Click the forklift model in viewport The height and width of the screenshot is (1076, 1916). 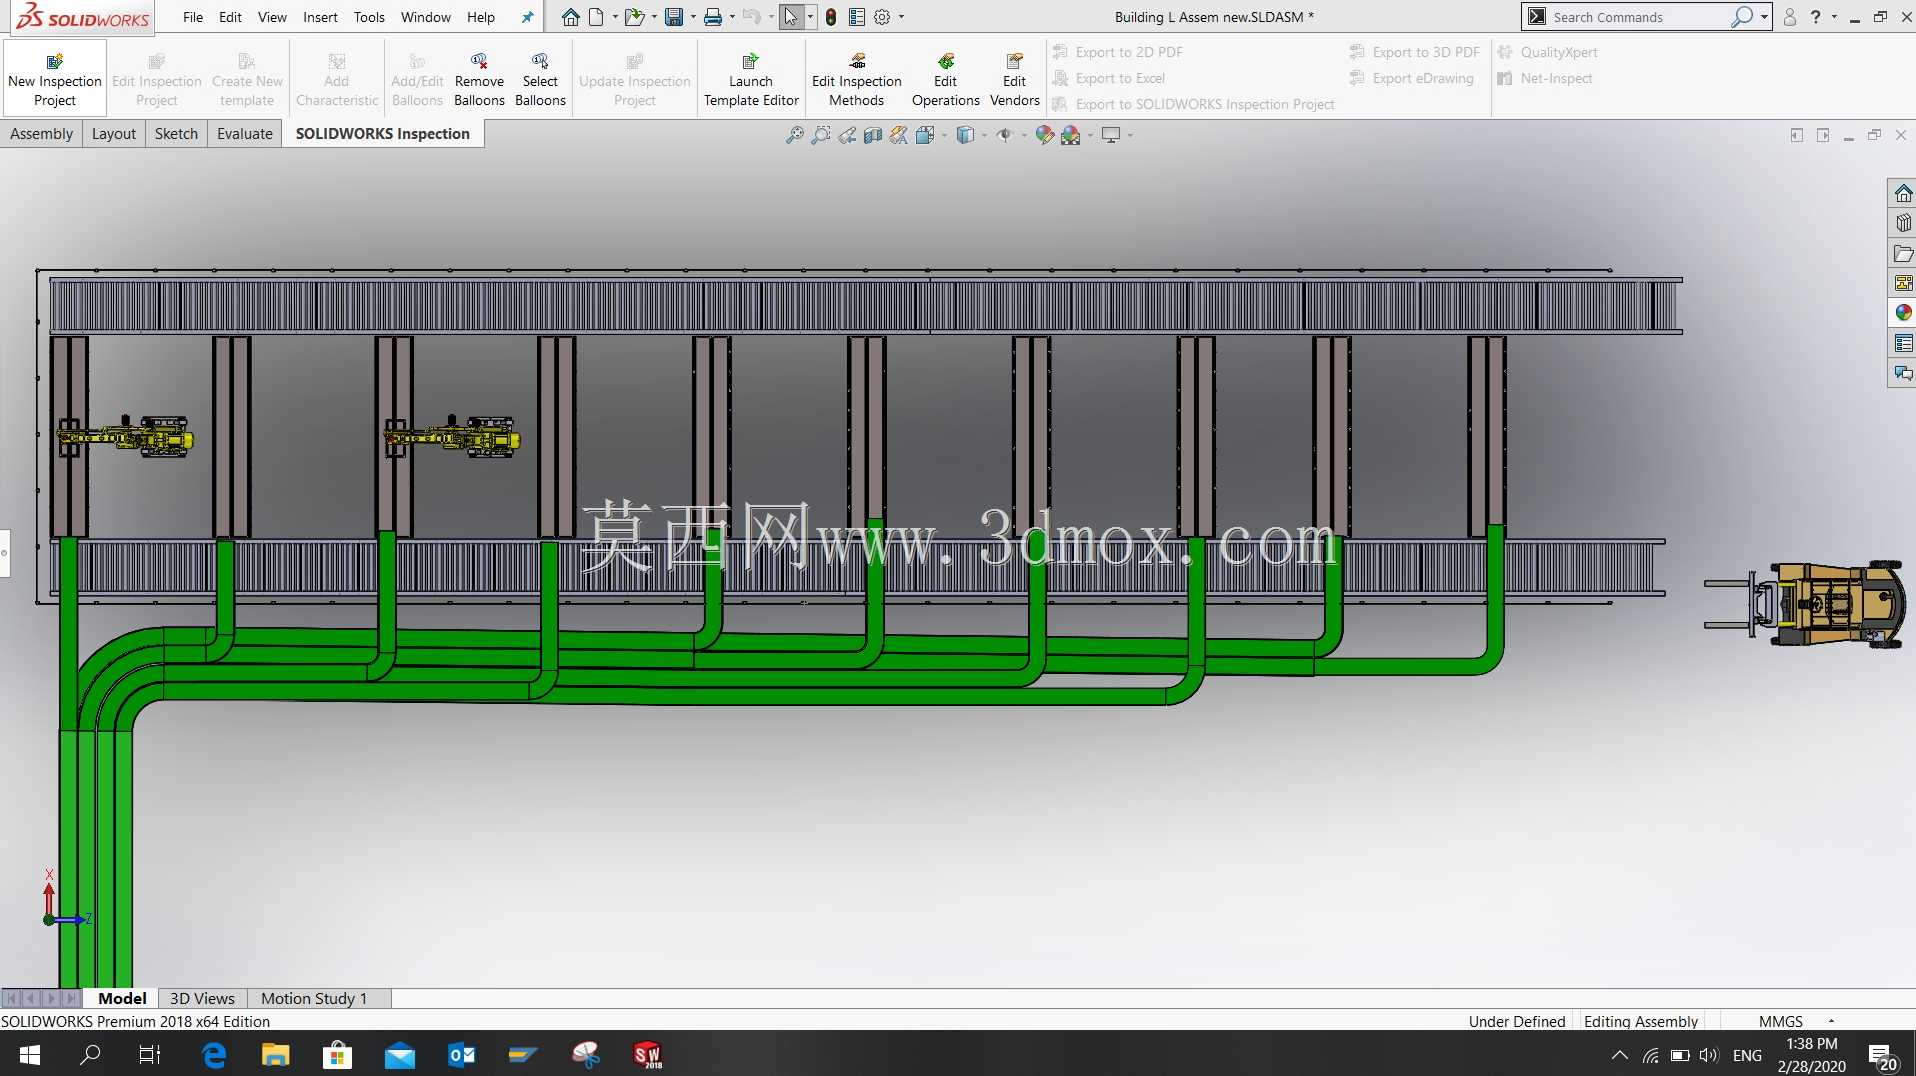(x=1805, y=604)
